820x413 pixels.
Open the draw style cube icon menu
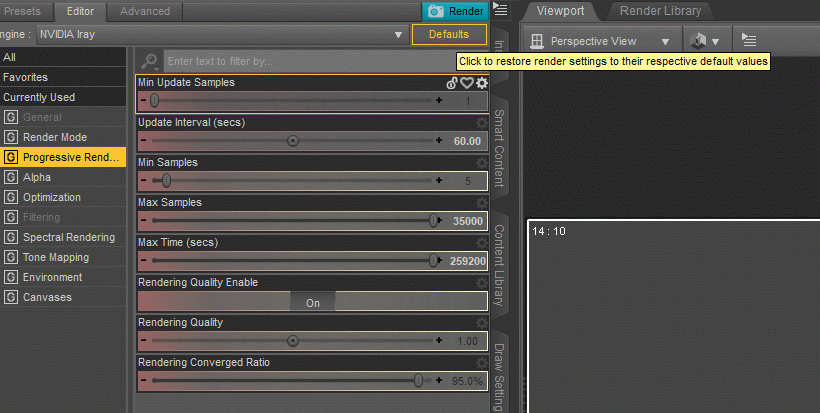704,41
